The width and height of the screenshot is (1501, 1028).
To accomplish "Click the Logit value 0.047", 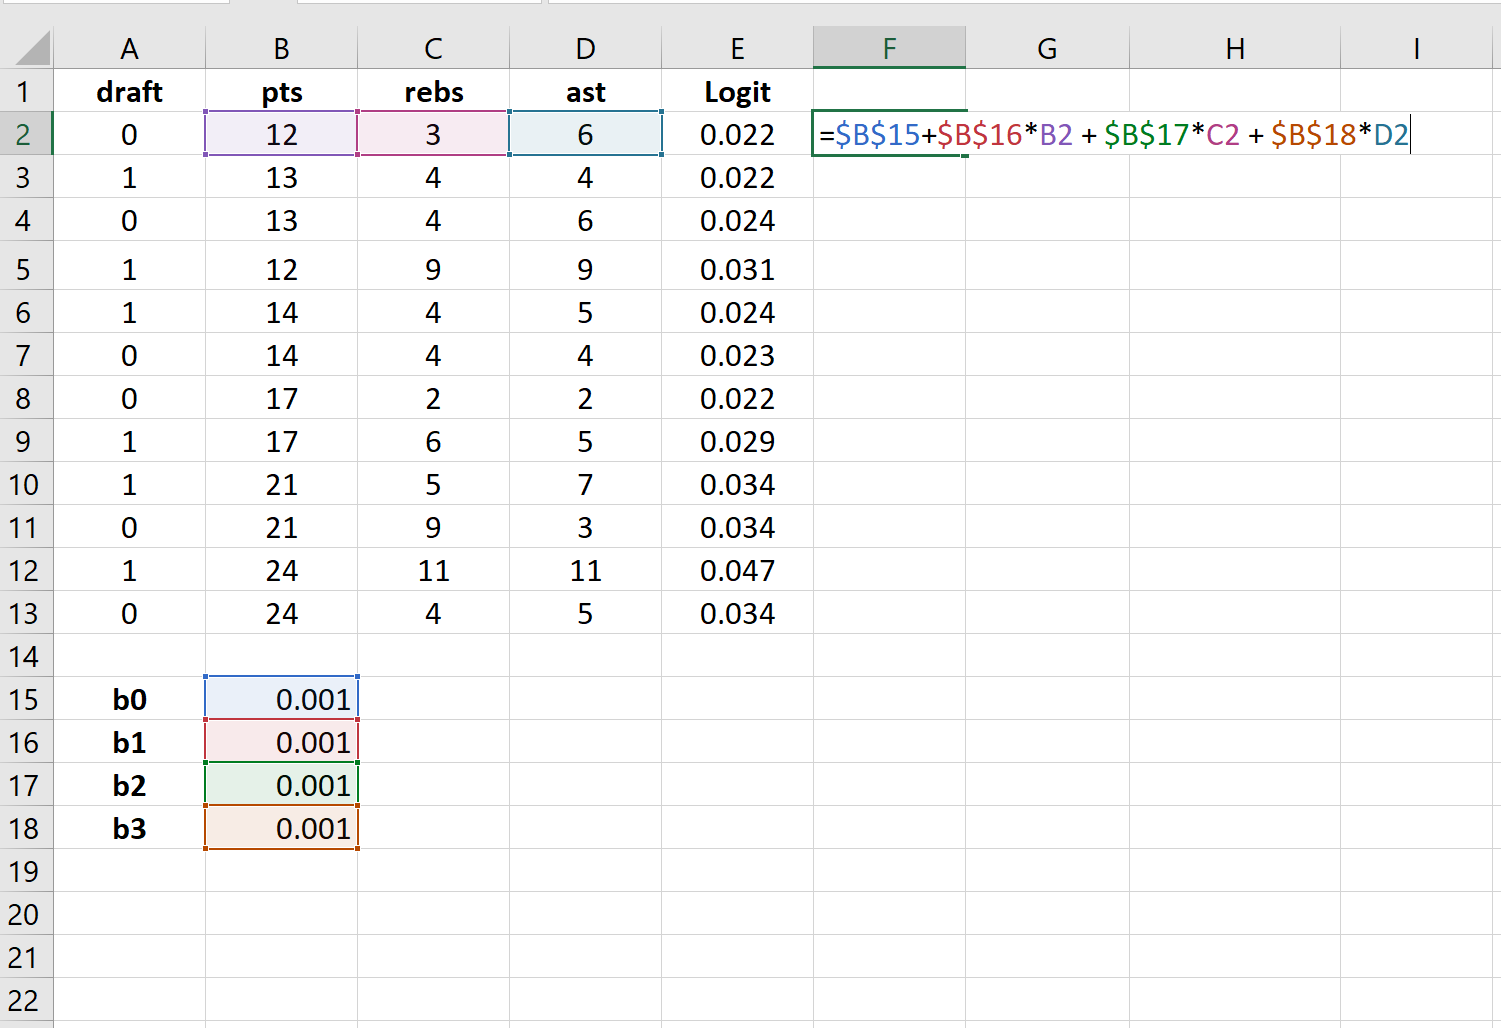I will (737, 570).
